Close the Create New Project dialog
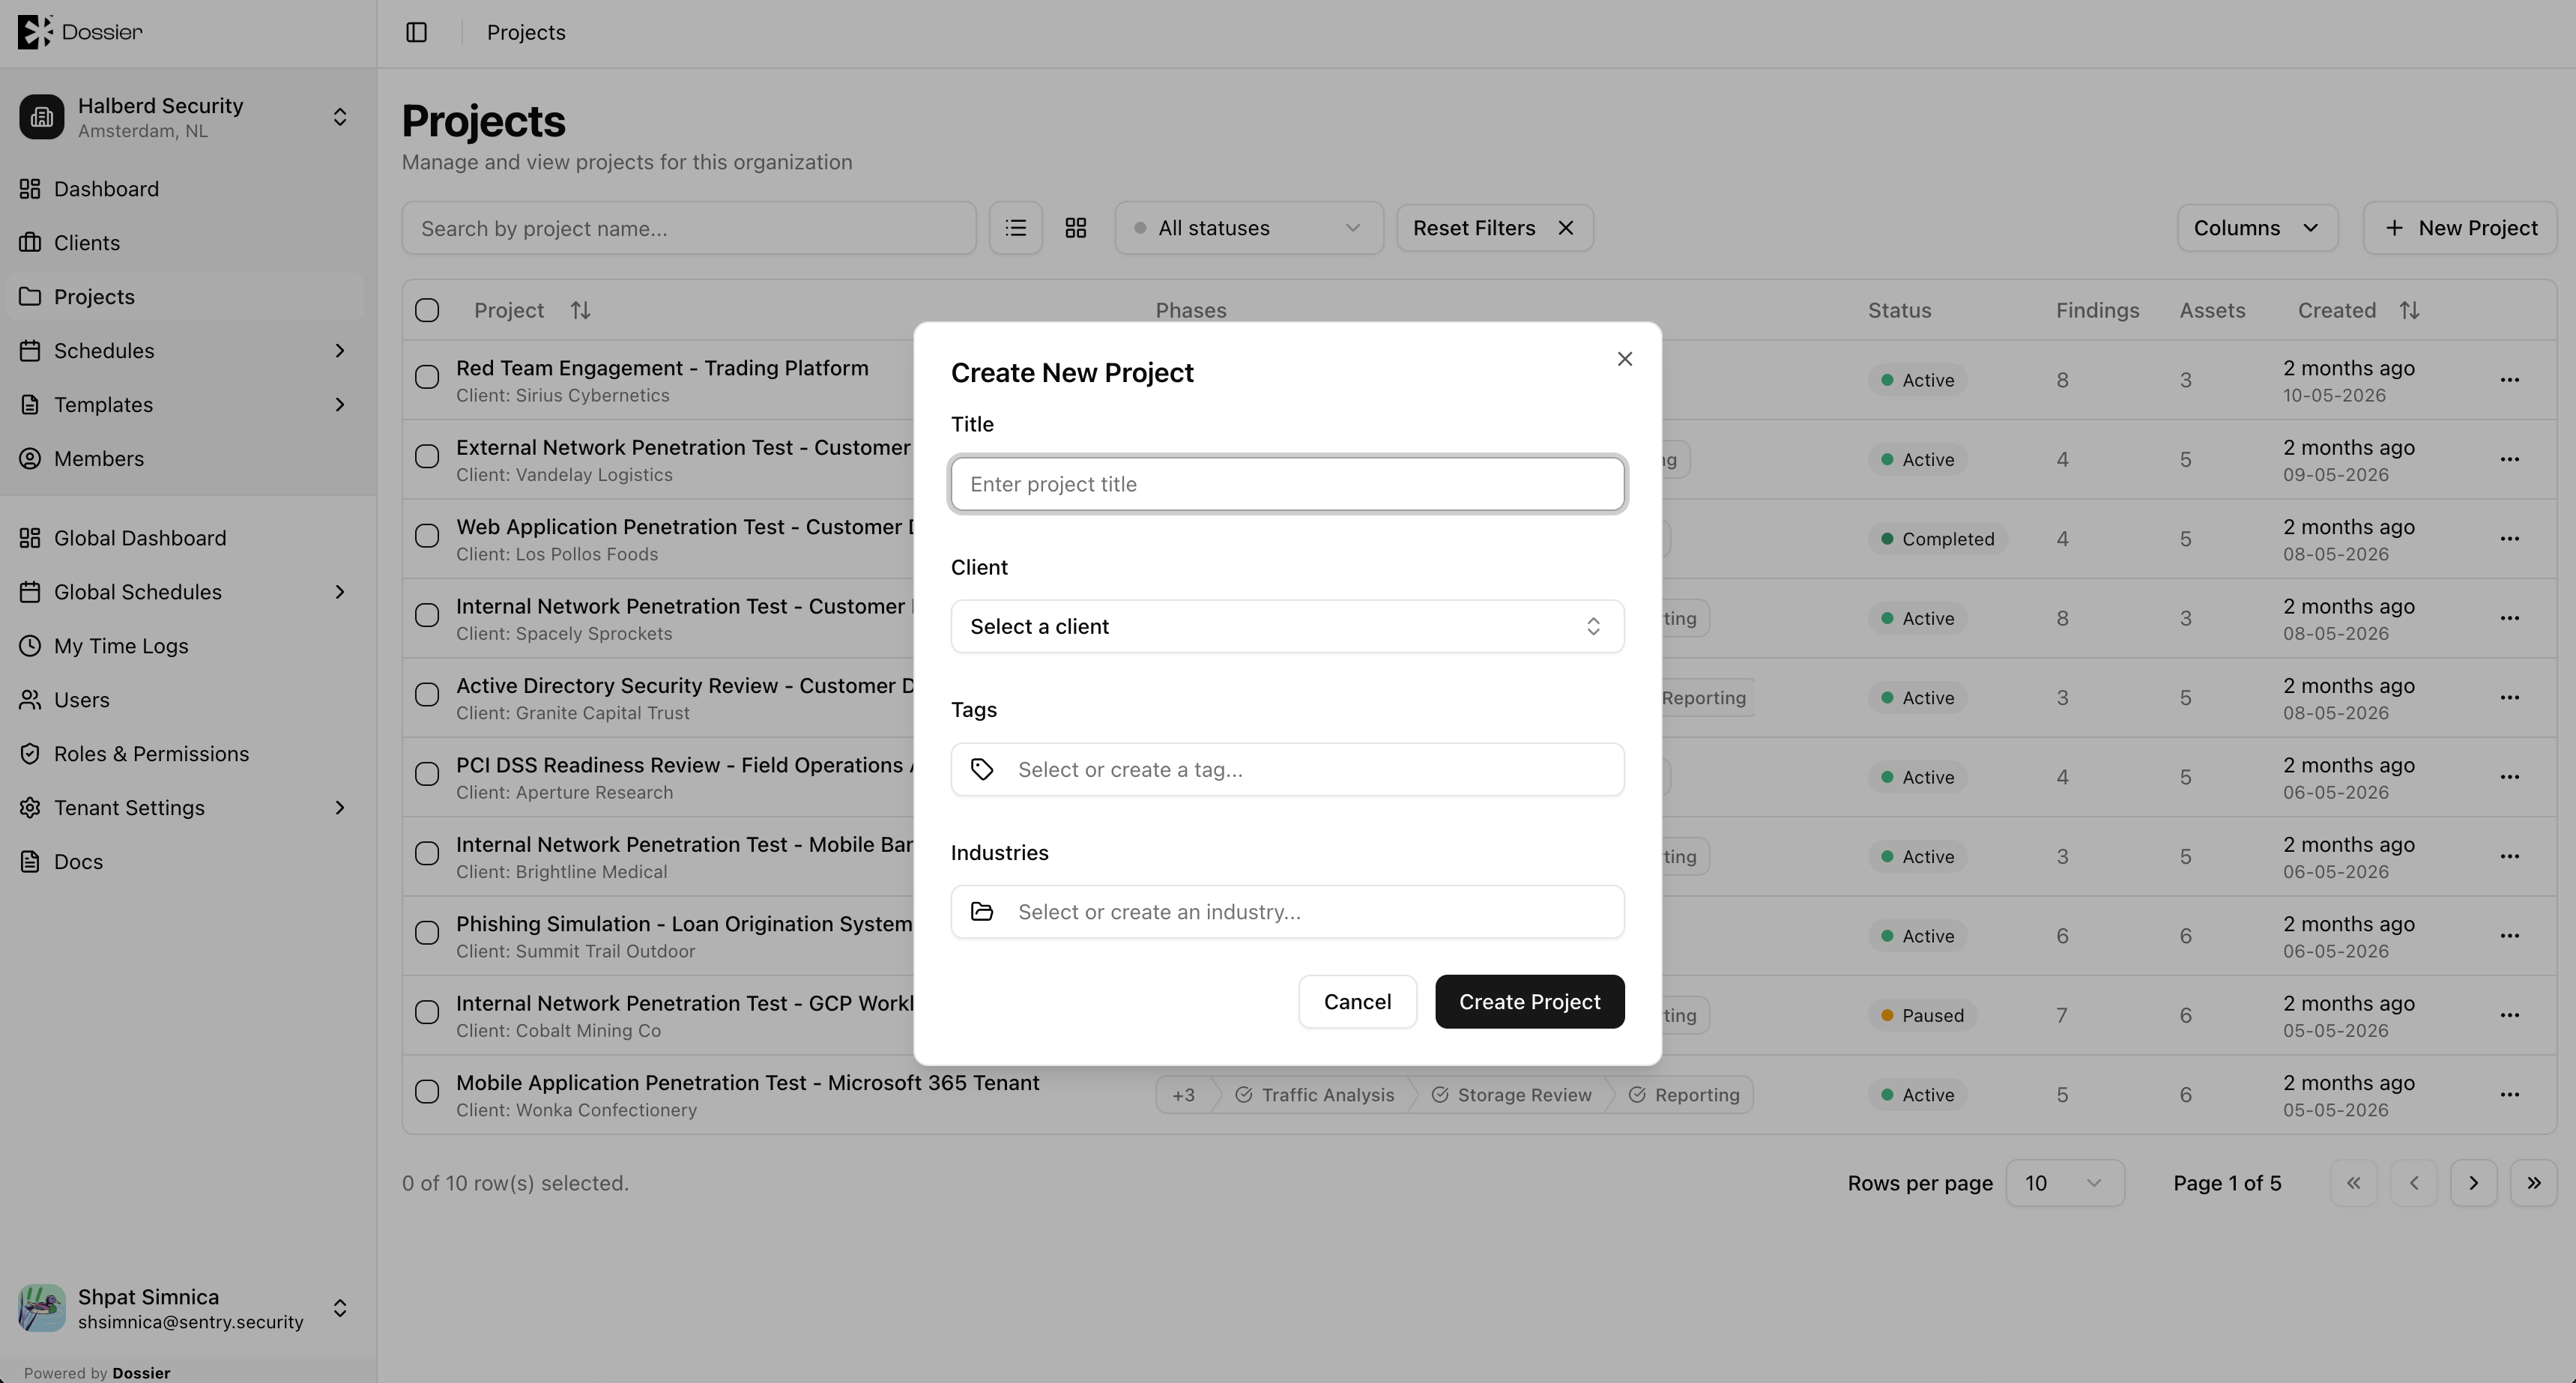Image resolution: width=2576 pixels, height=1383 pixels. (1625, 359)
